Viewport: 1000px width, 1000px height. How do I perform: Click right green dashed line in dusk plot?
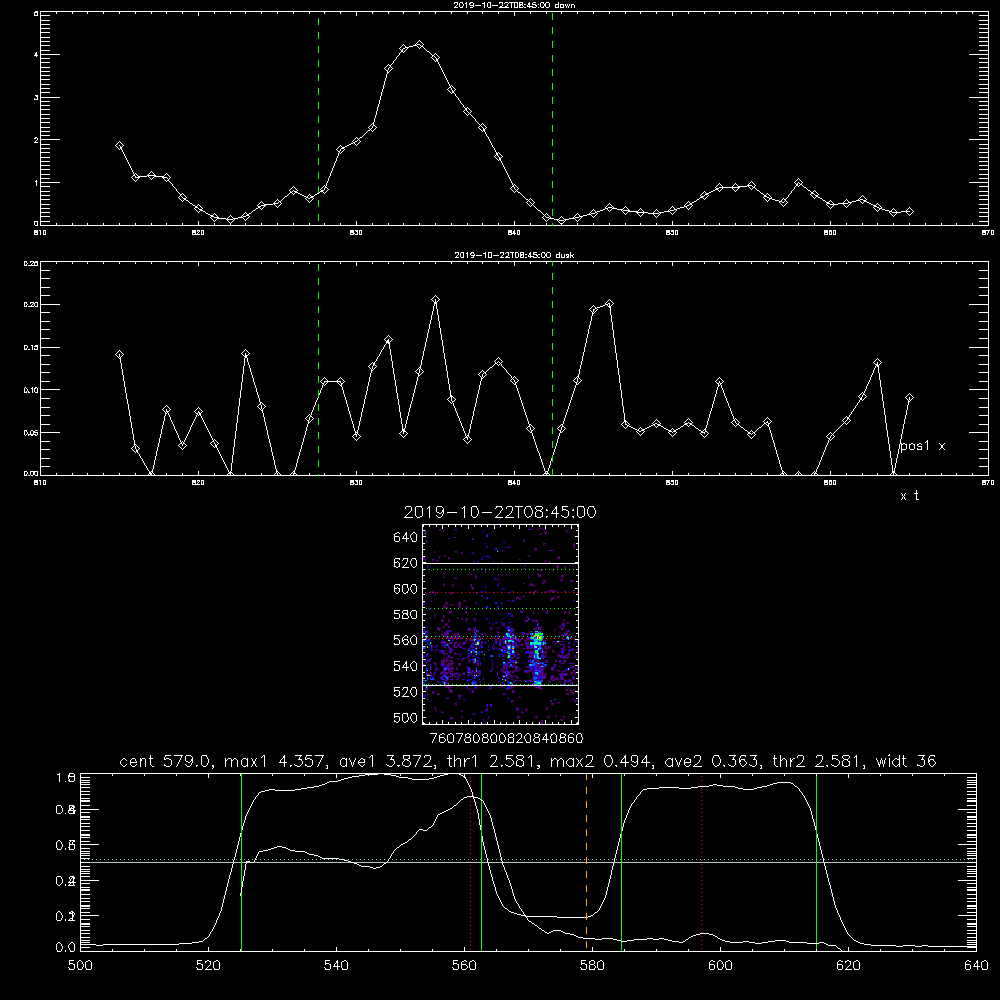(552, 368)
